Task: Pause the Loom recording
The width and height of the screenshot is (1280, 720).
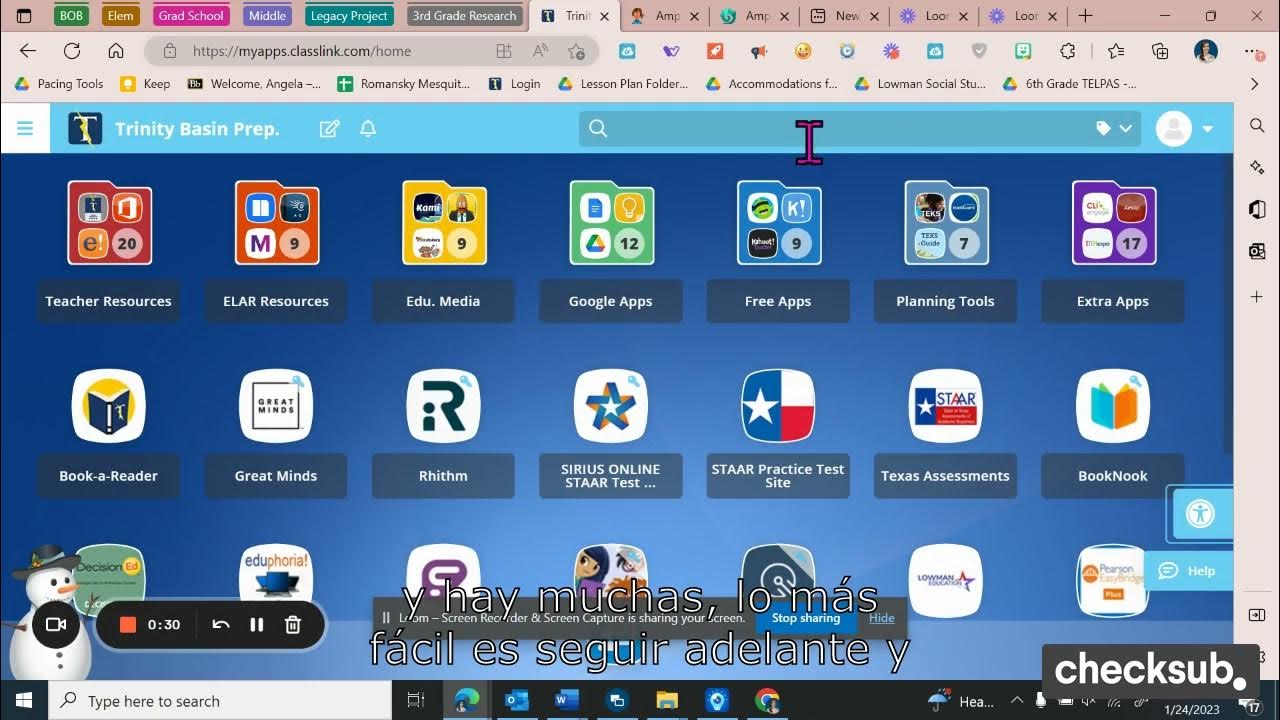Action: (257, 624)
